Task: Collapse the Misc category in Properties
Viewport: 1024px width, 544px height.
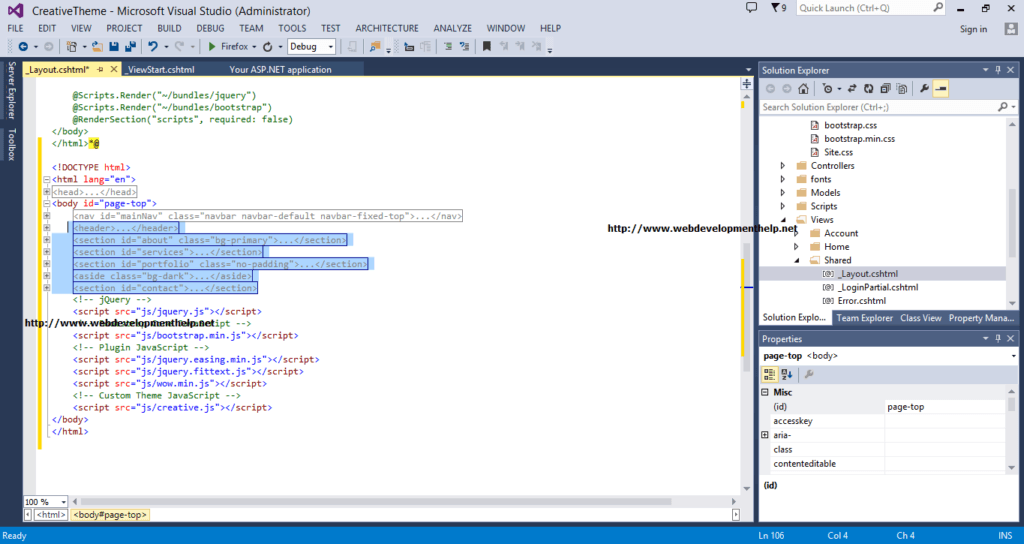Action: click(765, 392)
